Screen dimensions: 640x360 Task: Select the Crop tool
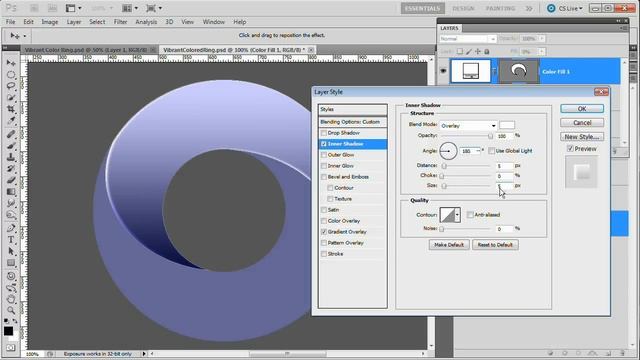pos(11,109)
